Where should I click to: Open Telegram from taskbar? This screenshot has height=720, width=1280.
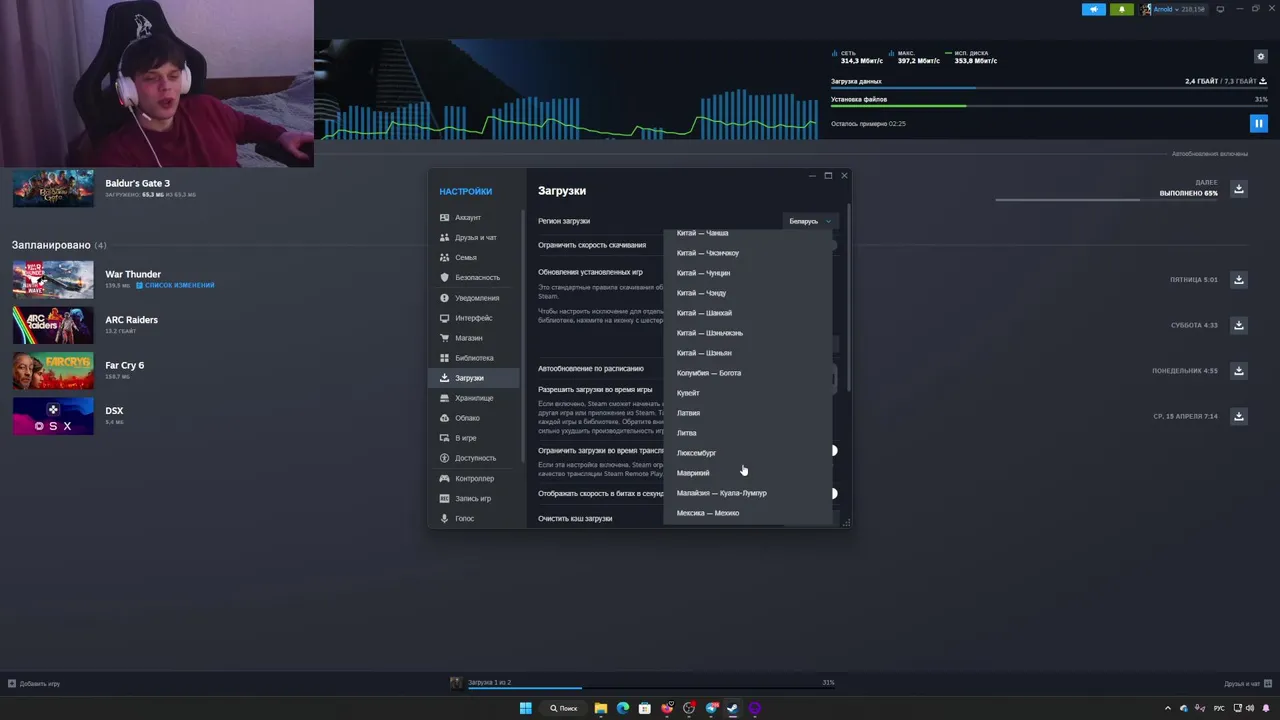[x=711, y=708]
